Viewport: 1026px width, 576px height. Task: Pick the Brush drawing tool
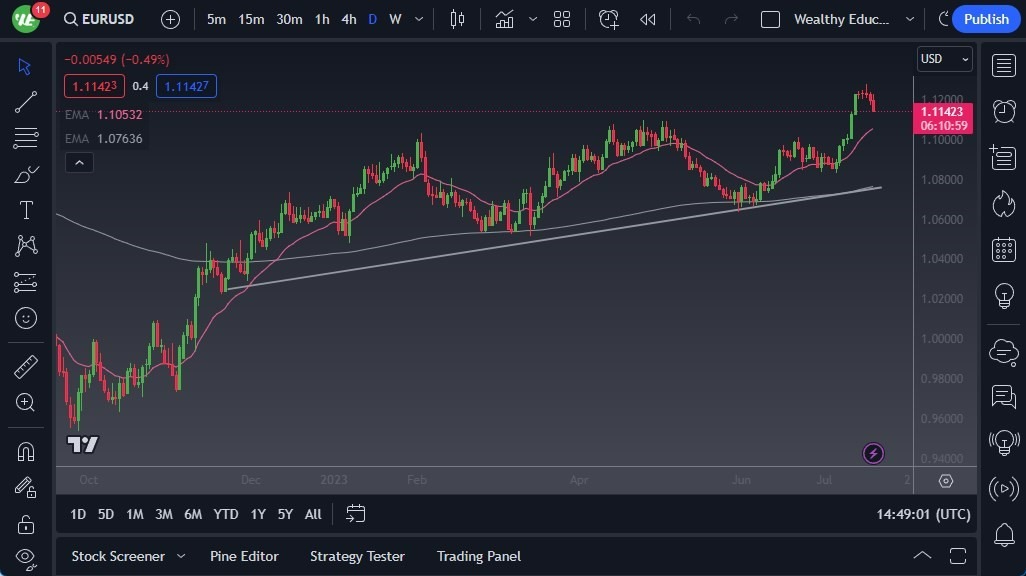coord(26,173)
